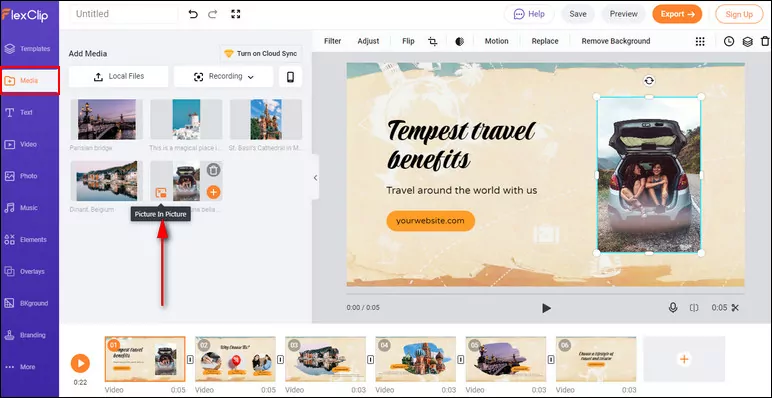Open the Adjust option
The width and height of the screenshot is (772, 398).
(x=368, y=41)
